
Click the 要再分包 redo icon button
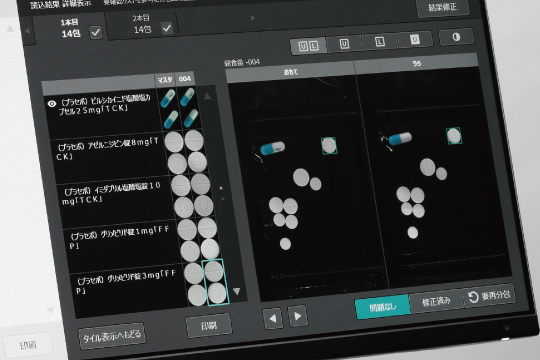point(489,296)
